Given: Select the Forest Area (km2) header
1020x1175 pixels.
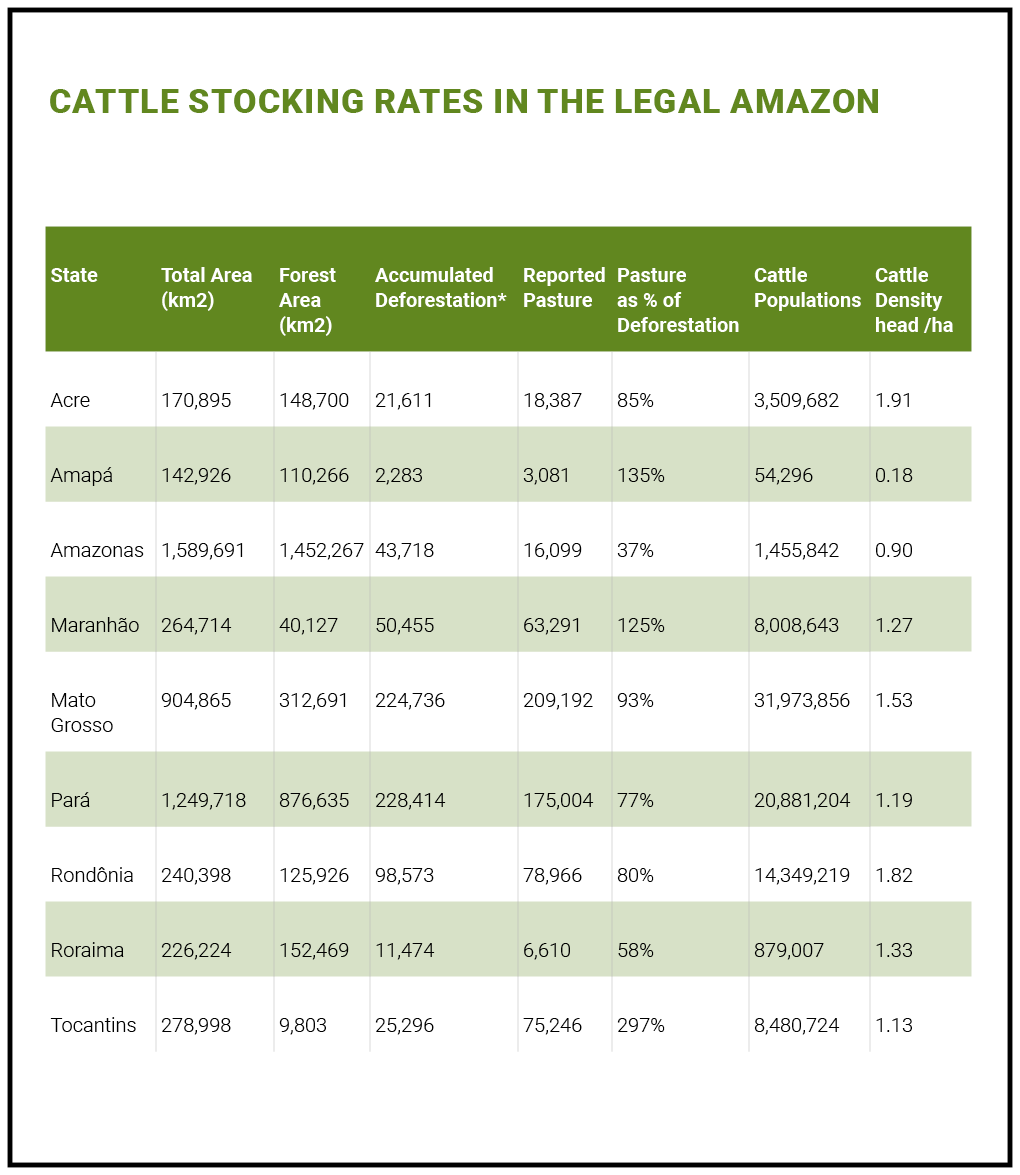Looking at the screenshot, I should tap(307, 300).
